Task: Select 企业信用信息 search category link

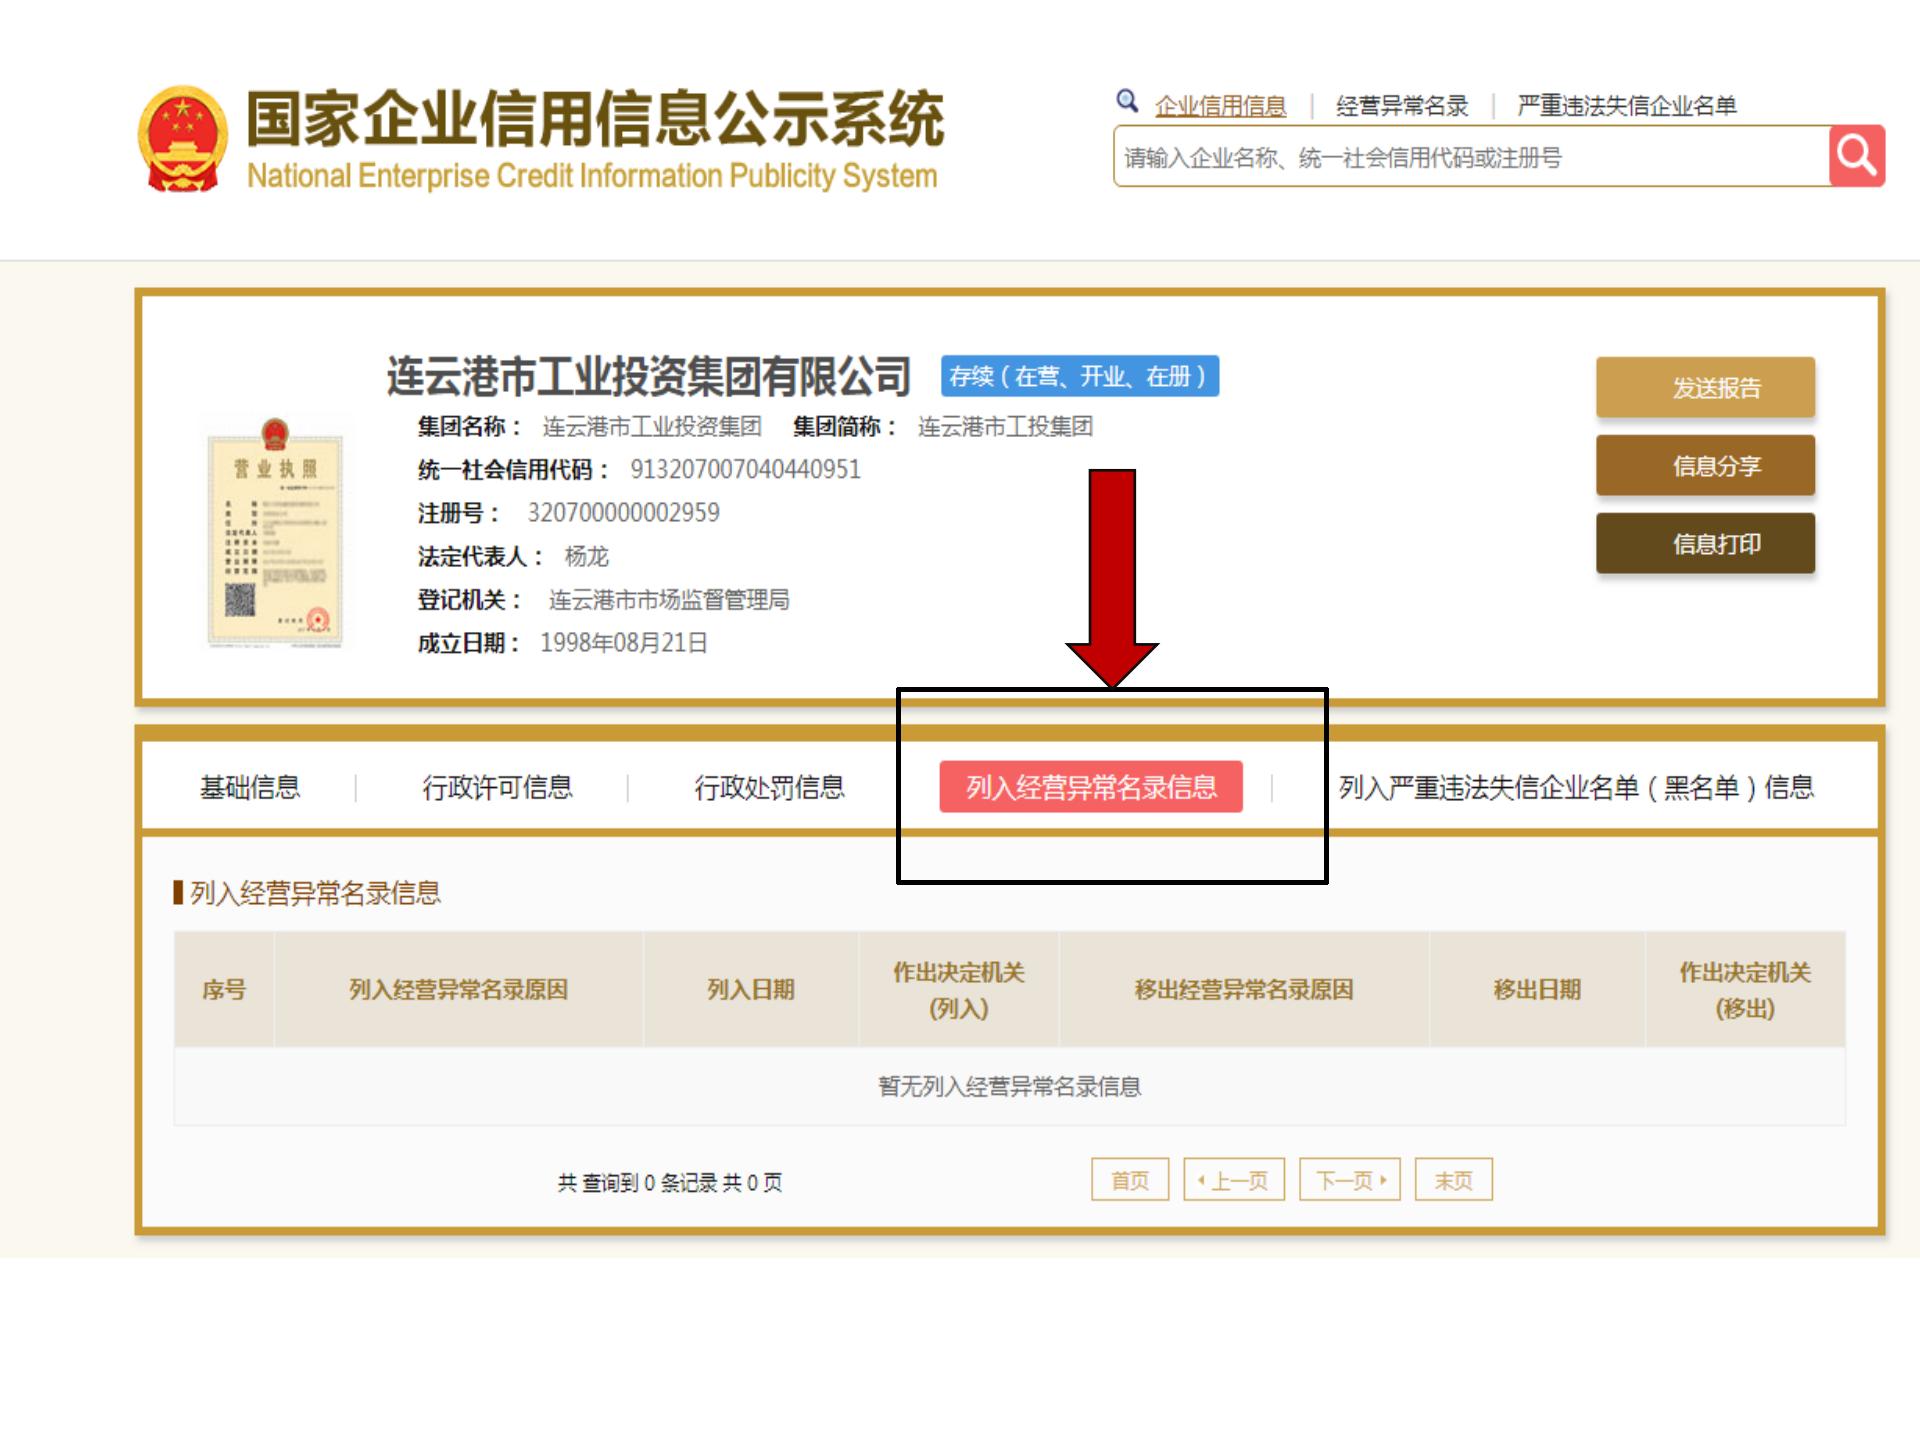Action: pyautogui.click(x=1220, y=106)
